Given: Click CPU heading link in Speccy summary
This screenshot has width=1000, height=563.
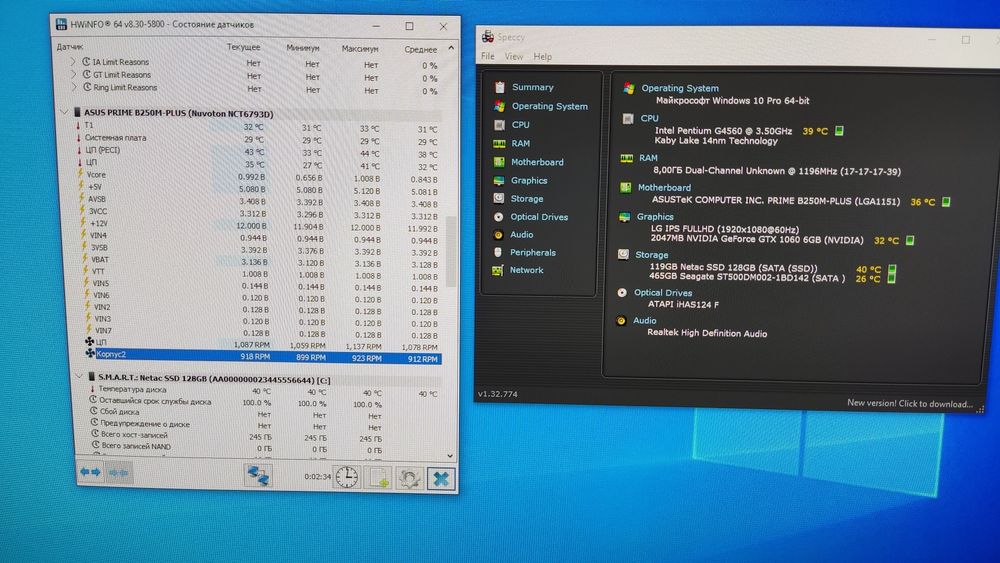Looking at the screenshot, I should (x=649, y=119).
